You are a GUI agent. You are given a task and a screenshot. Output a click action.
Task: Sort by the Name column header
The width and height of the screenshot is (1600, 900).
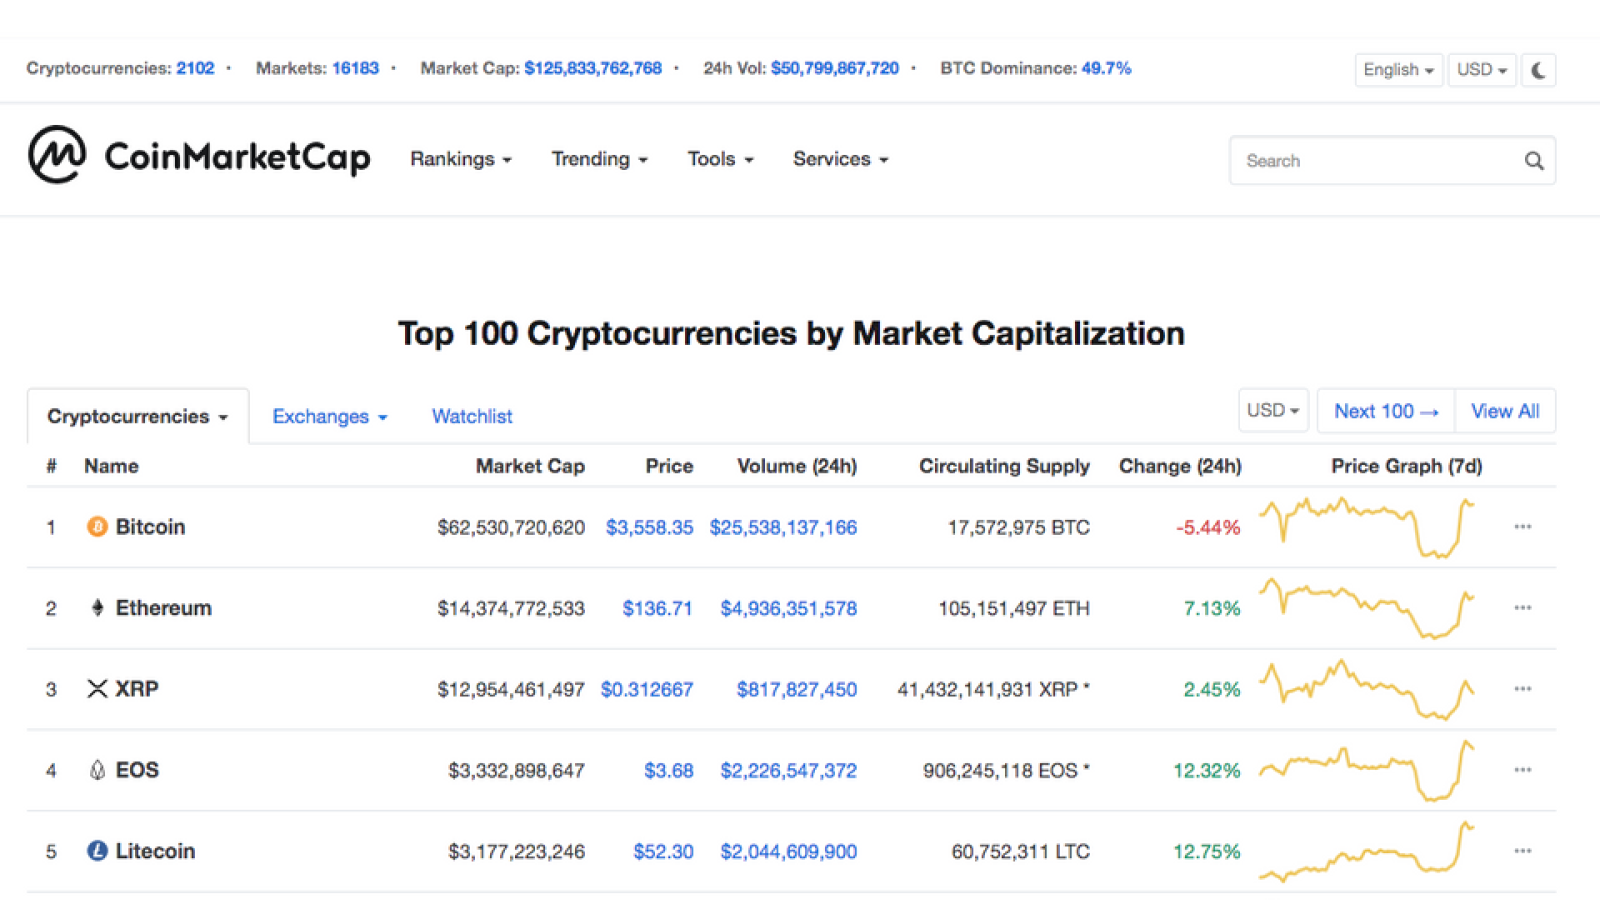point(111,466)
